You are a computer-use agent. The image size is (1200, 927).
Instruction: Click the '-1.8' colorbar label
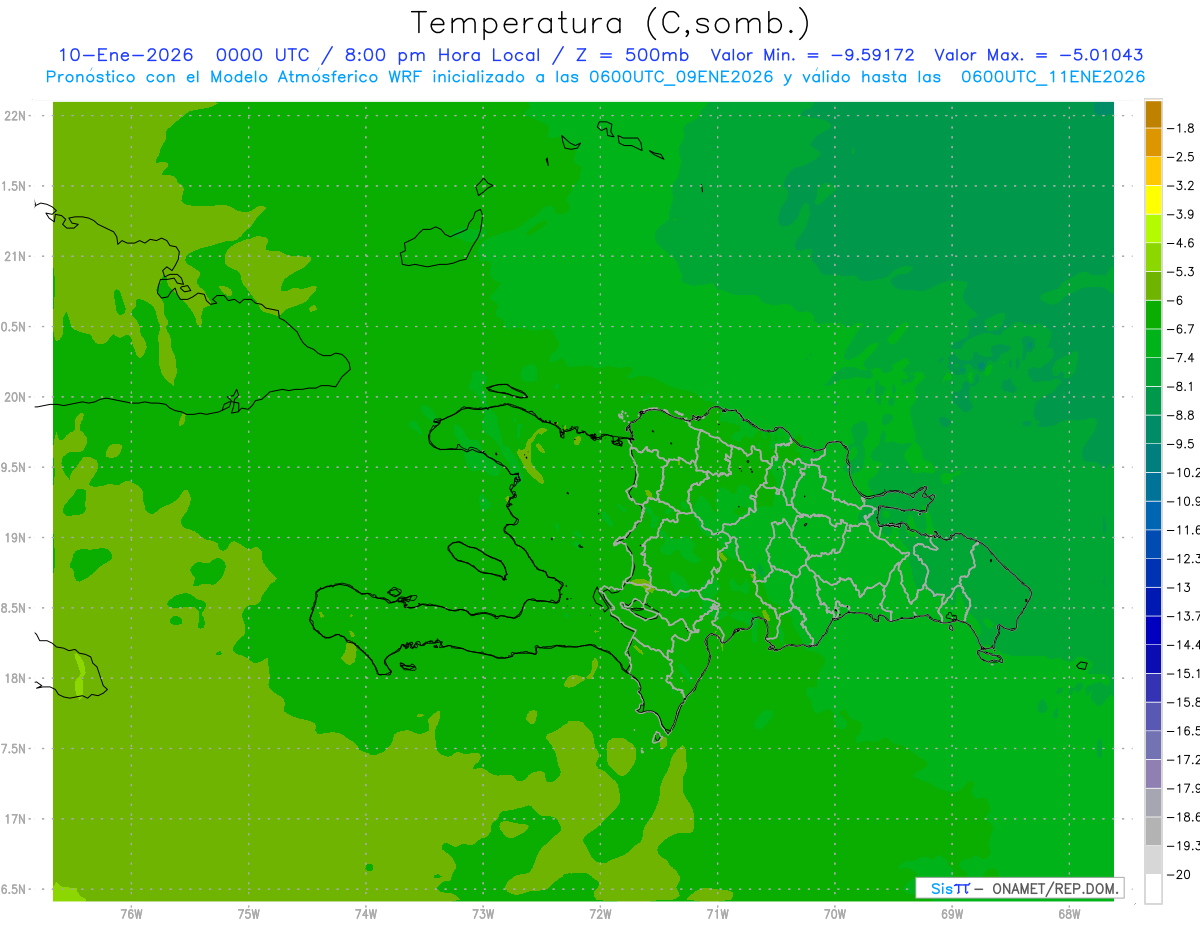[x=1181, y=128]
